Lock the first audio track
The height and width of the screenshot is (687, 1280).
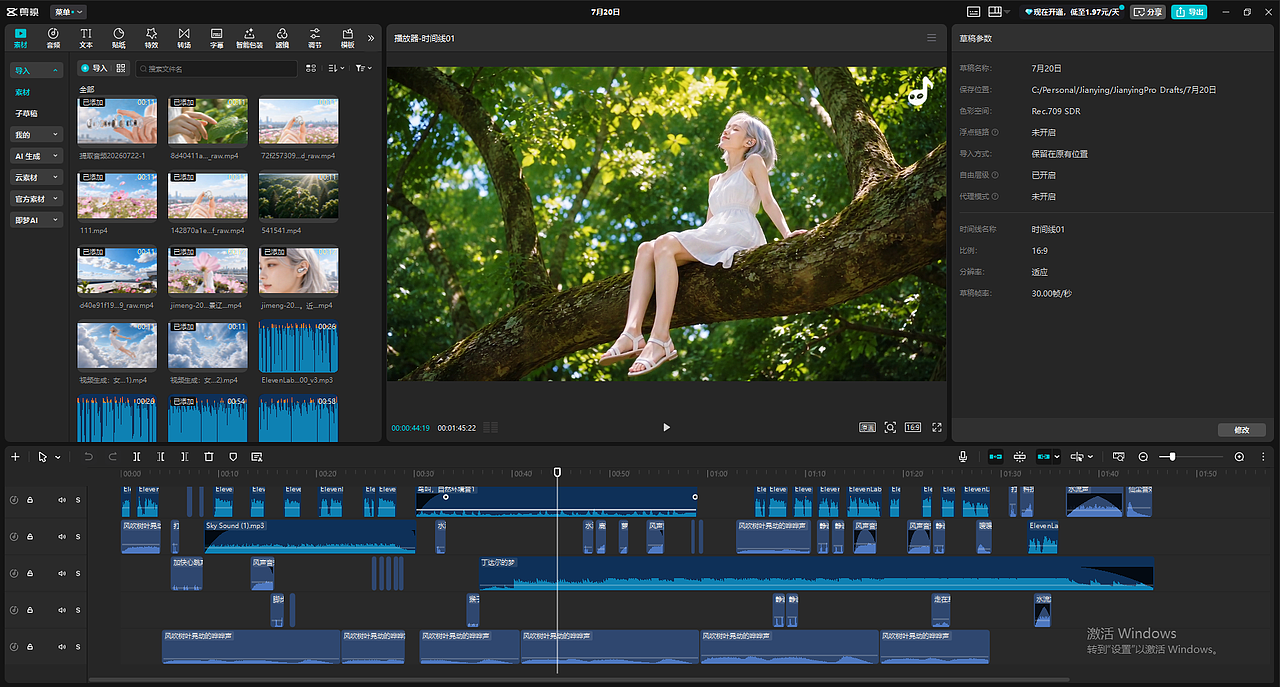tap(29, 500)
